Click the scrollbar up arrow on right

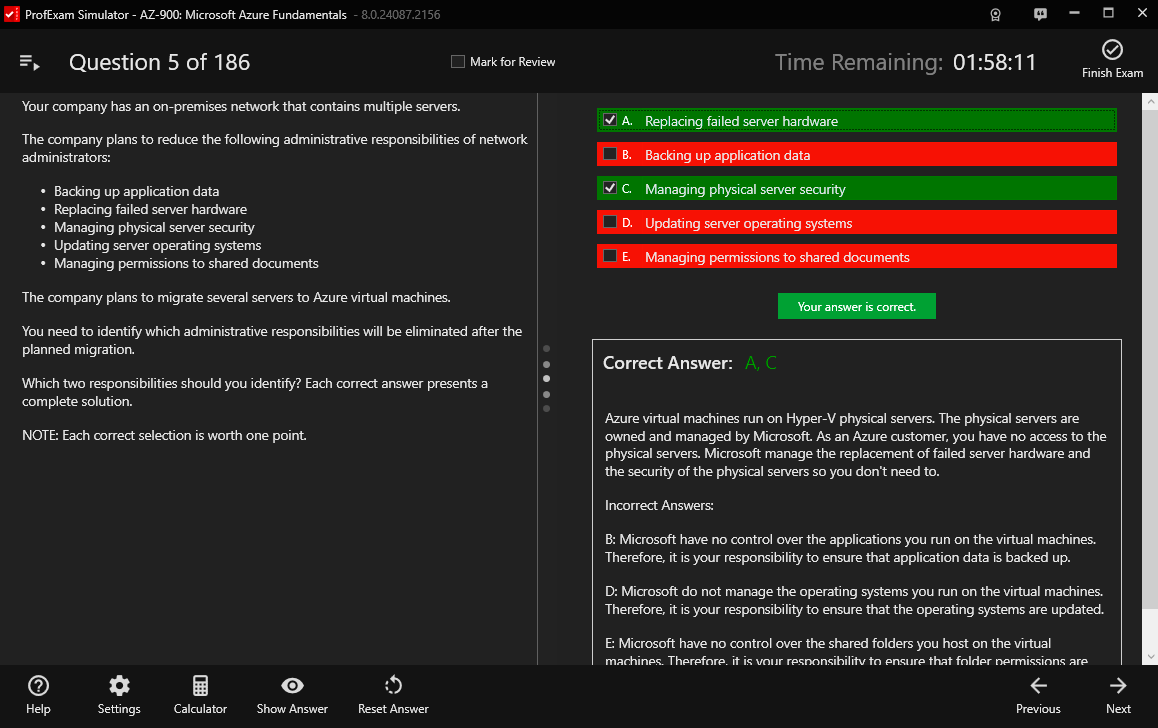click(x=1150, y=102)
